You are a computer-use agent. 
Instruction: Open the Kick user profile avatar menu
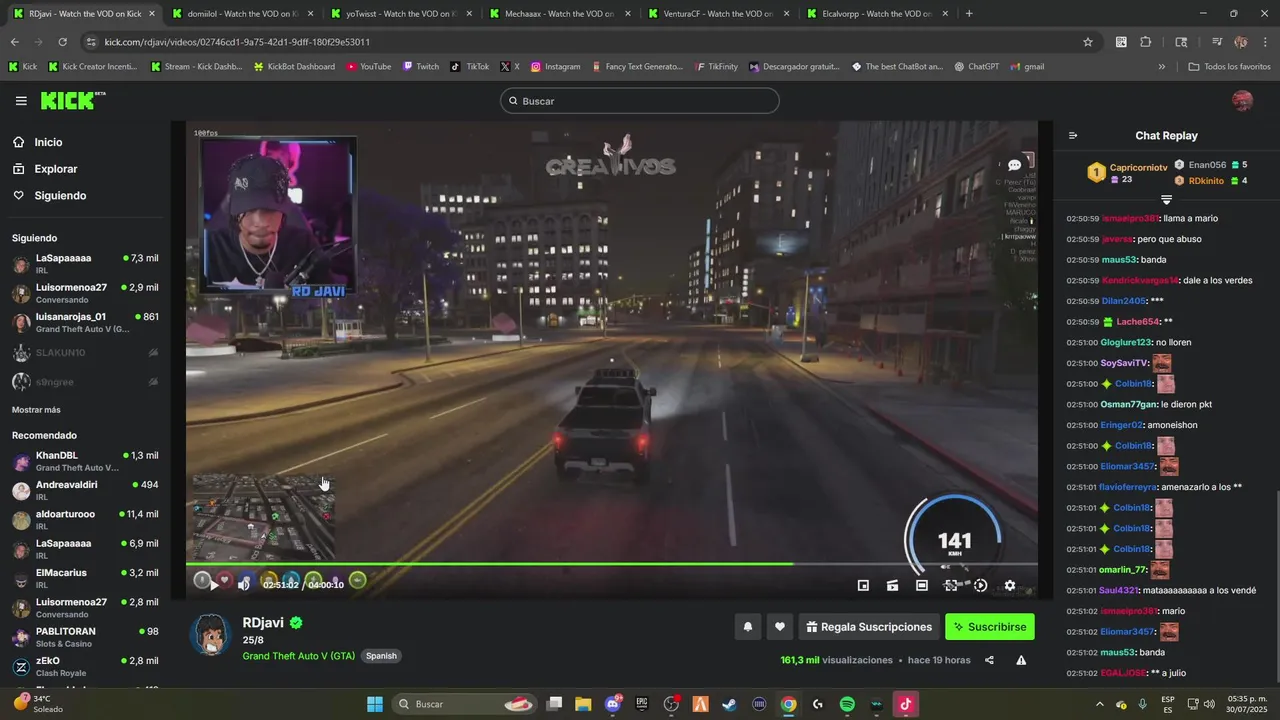pyautogui.click(x=1242, y=101)
